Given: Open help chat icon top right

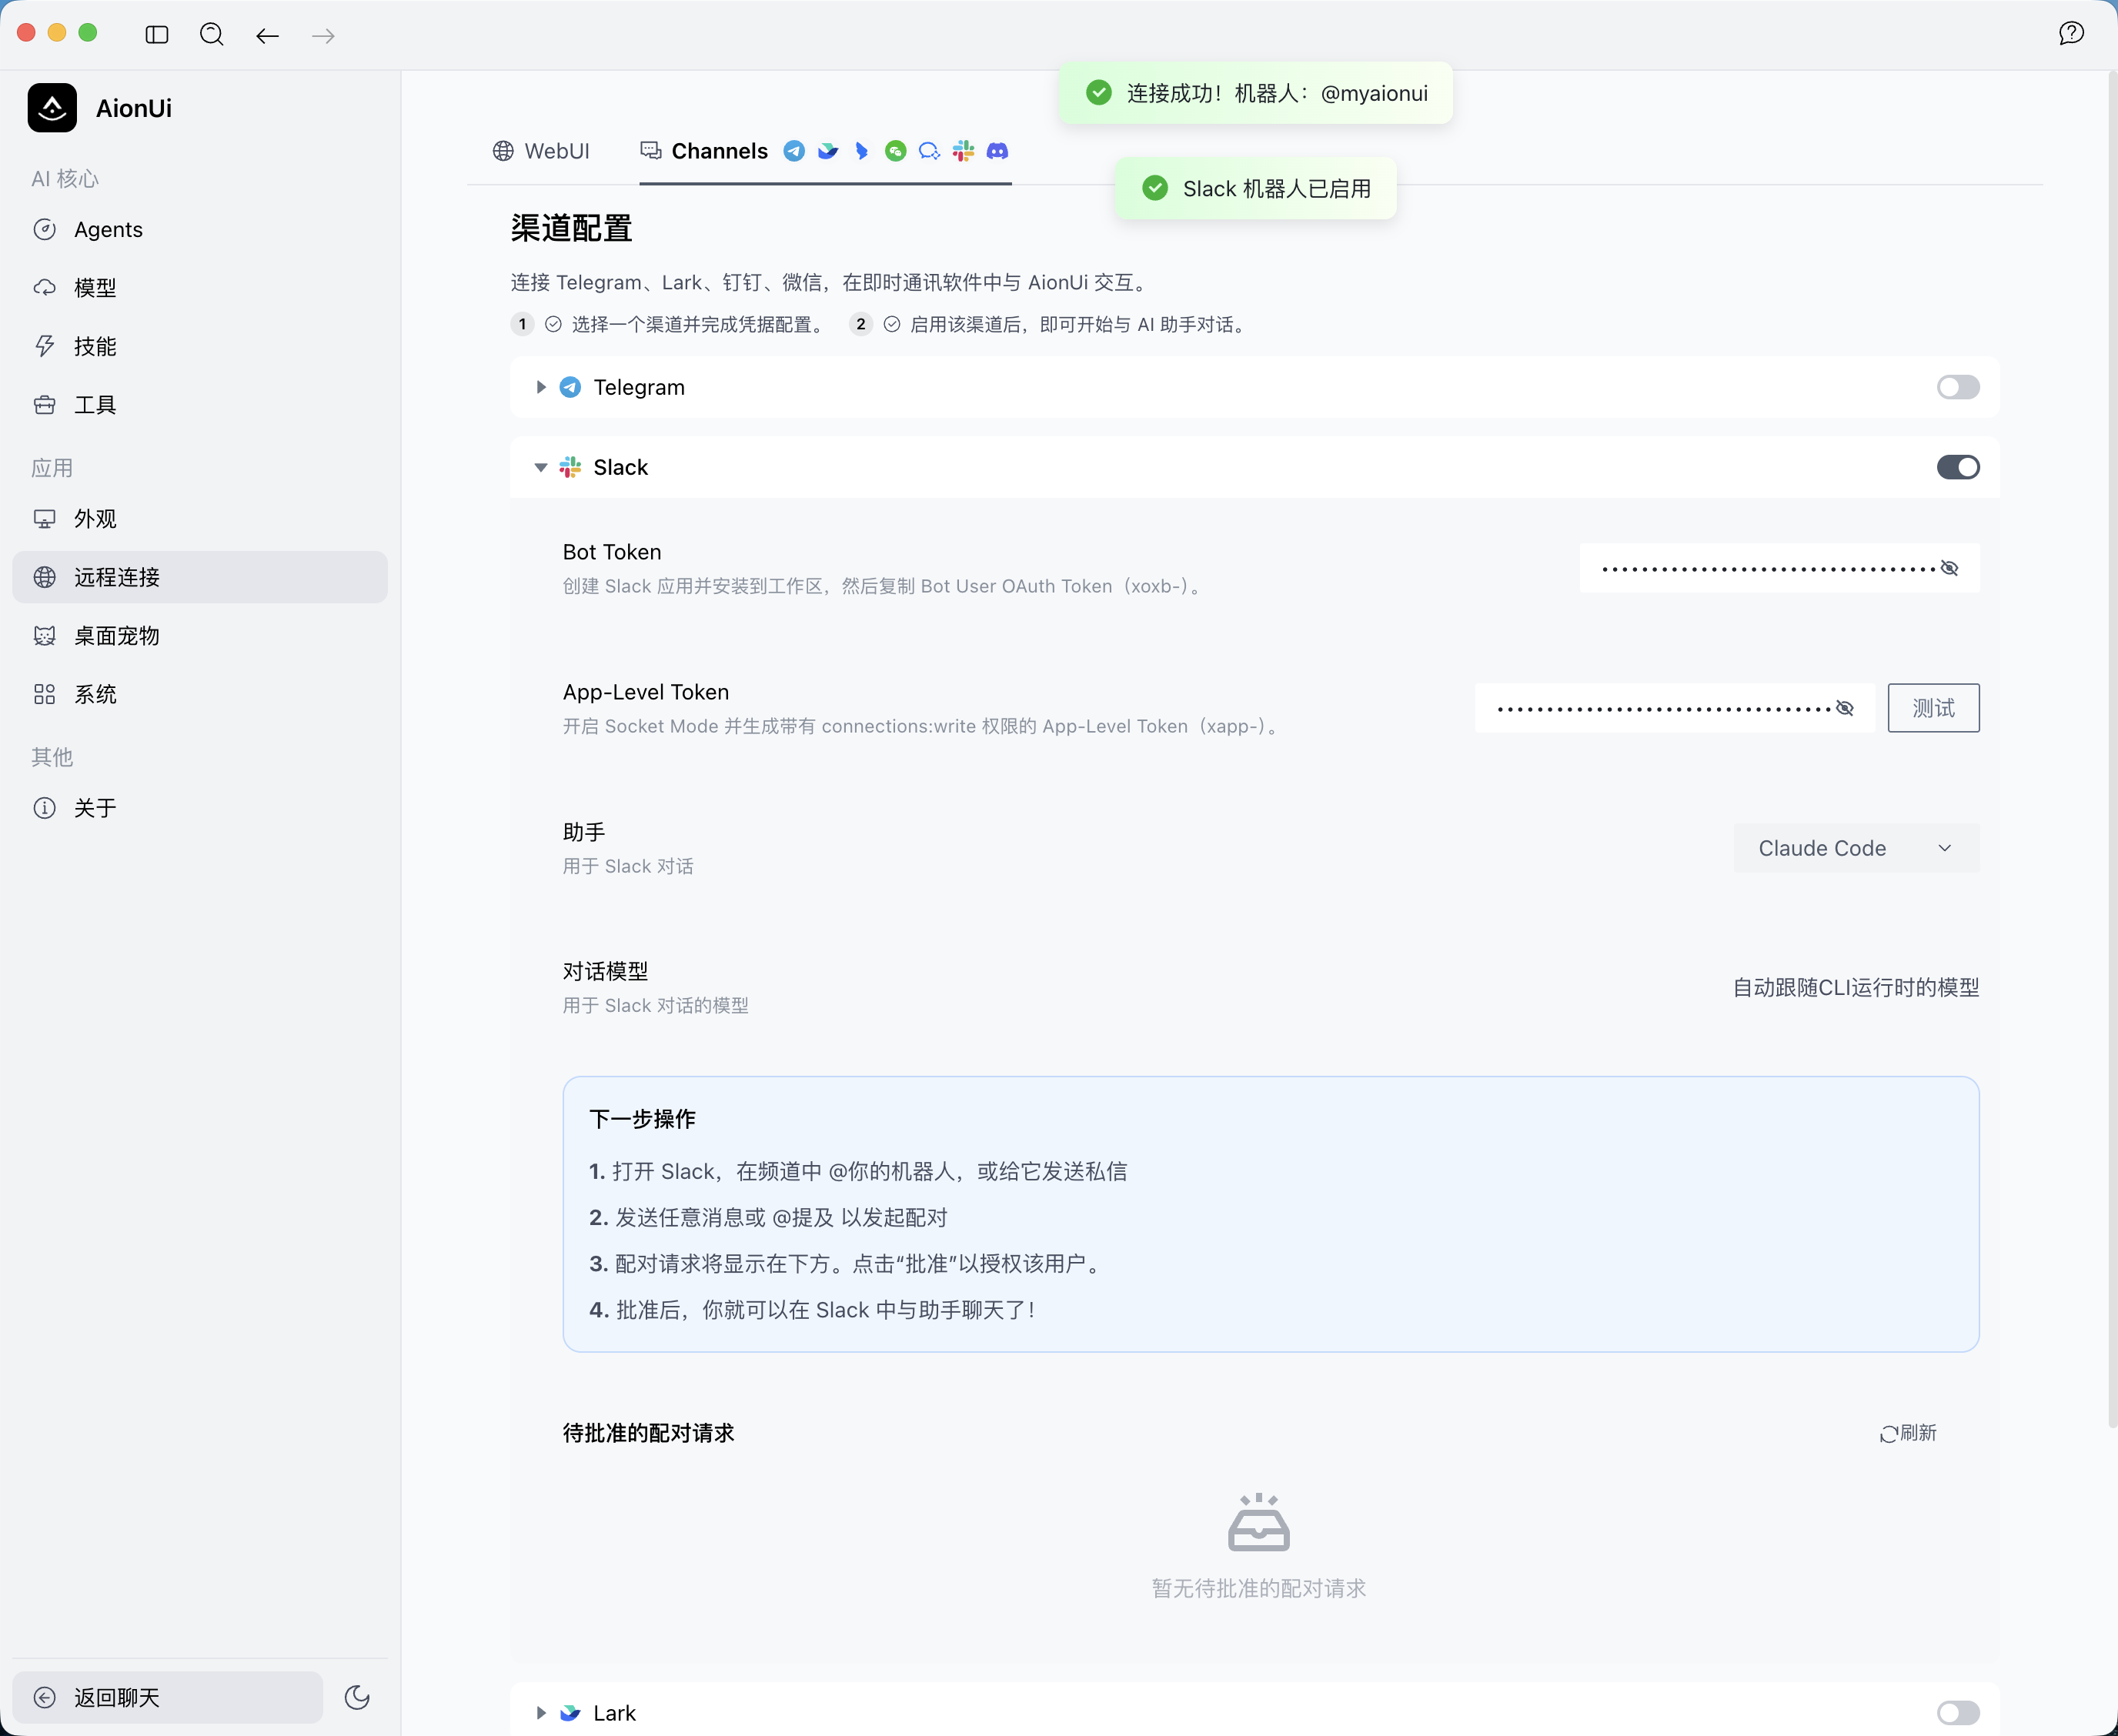Looking at the screenshot, I should point(2071,33).
